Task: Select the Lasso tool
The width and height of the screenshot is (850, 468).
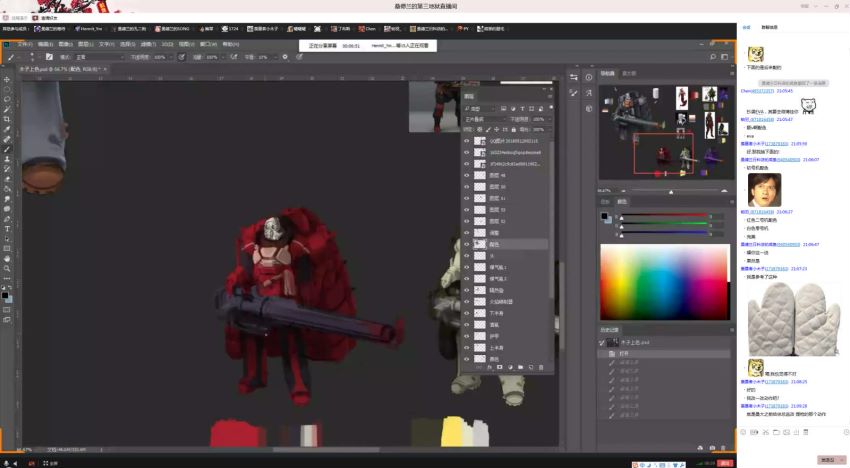Action: point(7,99)
